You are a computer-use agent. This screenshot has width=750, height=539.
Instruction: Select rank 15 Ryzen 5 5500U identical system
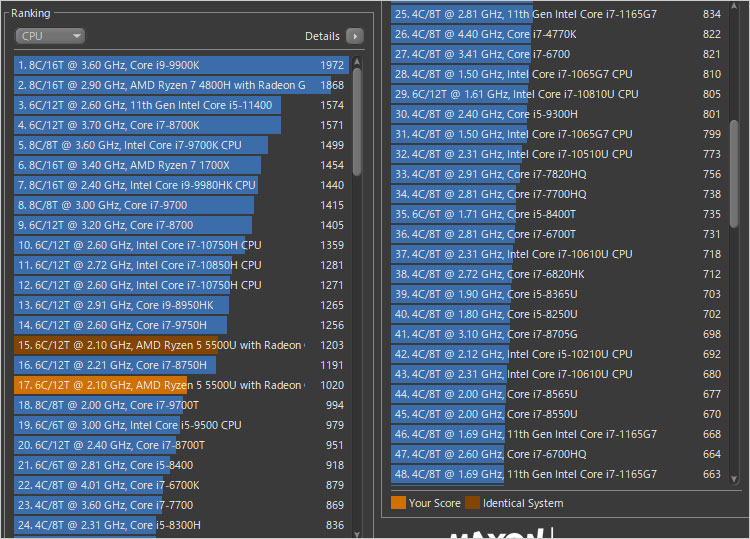point(182,345)
